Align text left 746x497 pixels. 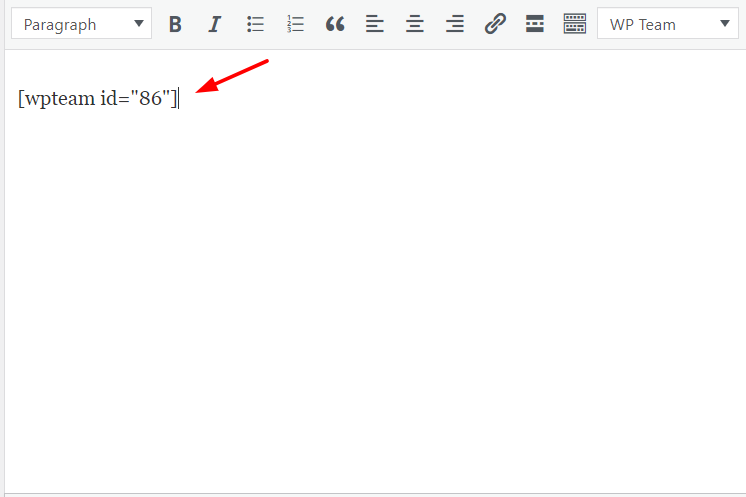click(x=375, y=24)
